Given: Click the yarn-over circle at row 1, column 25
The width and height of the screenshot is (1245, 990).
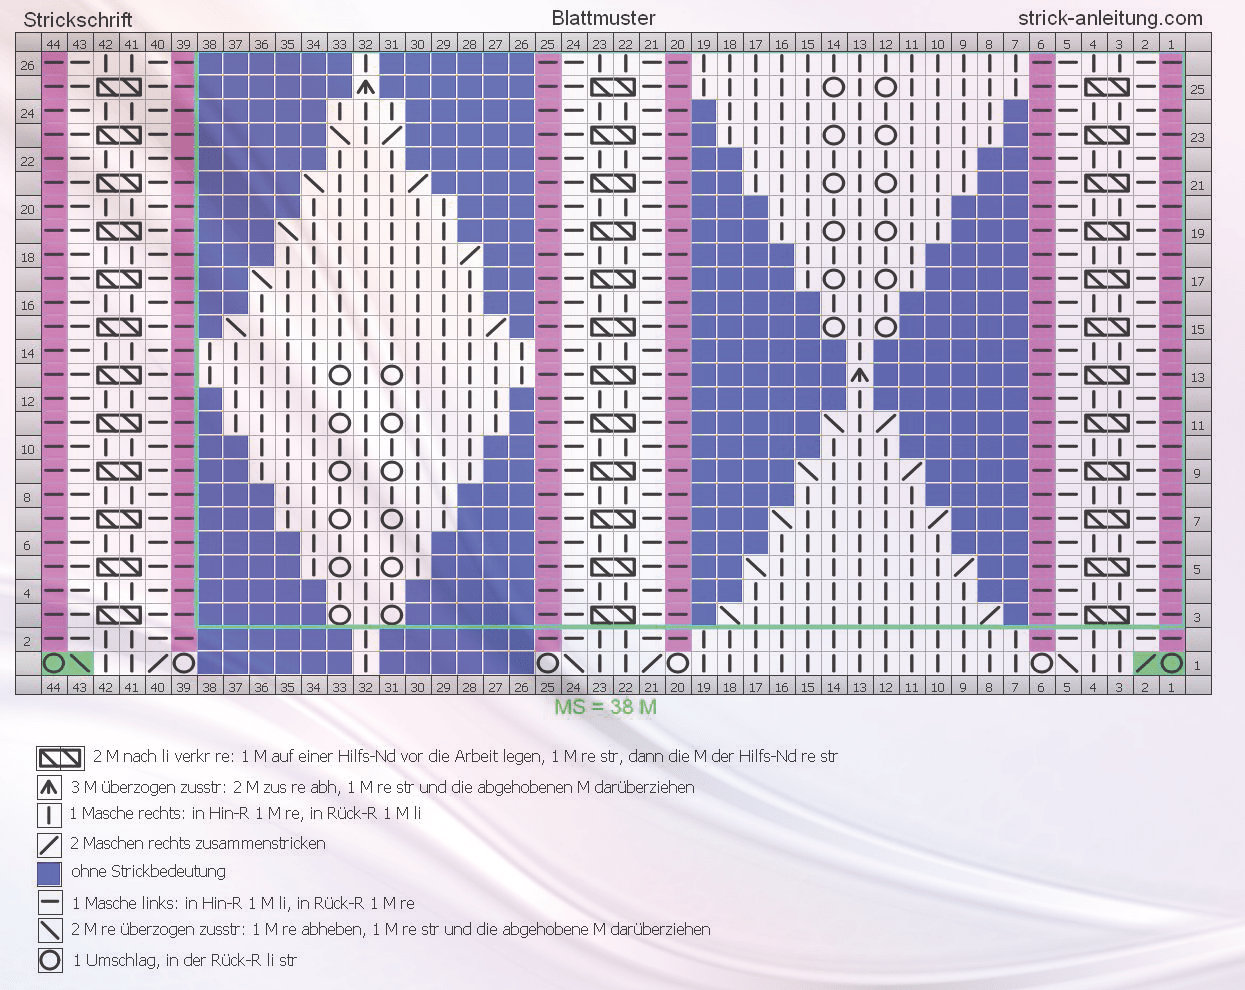Looking at the screenshot, I should tap(548, 663).
